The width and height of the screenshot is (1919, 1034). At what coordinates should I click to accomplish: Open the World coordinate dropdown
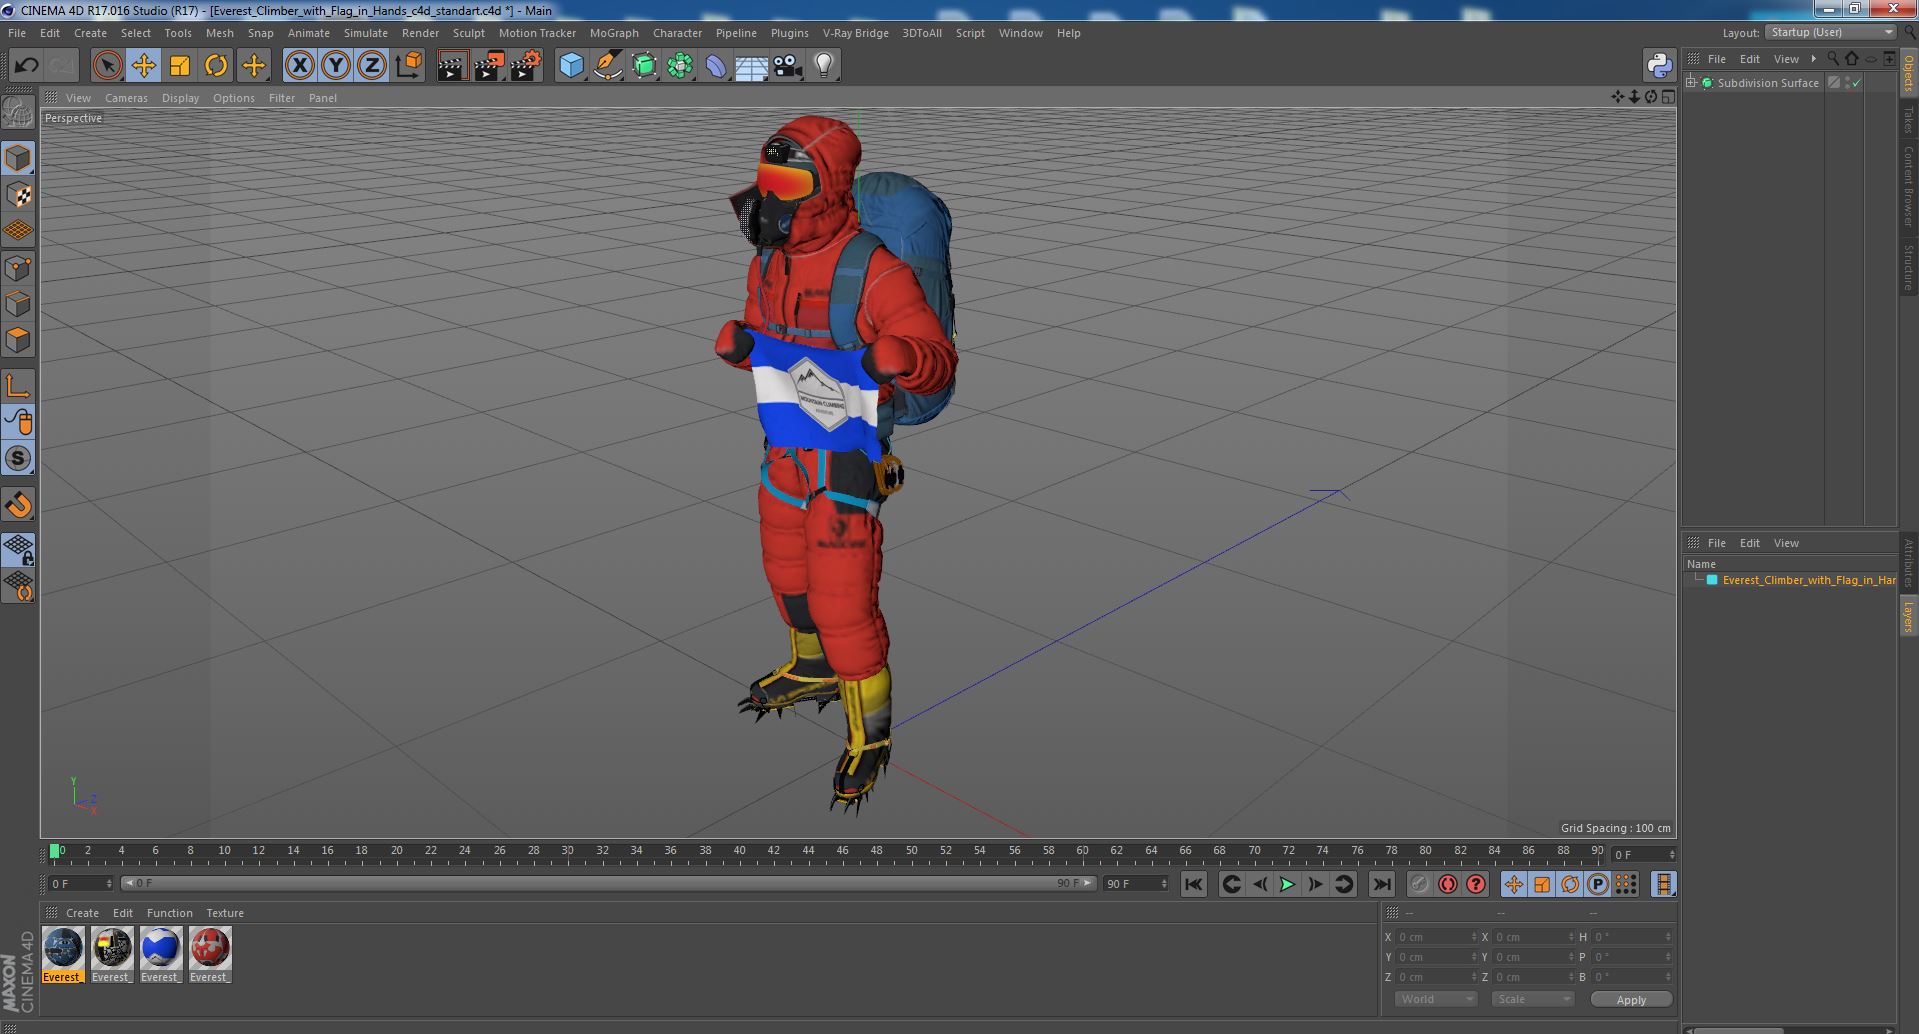[x=1436, y=999]
